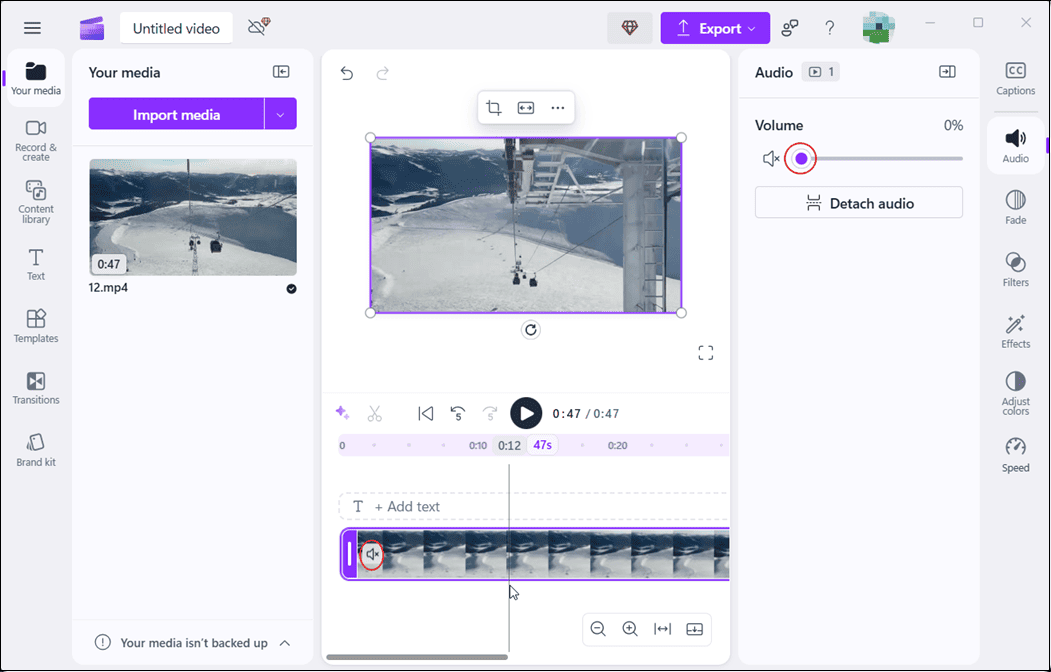Open the Transitions panel
1051x672 pixels.
pos(35,388)
